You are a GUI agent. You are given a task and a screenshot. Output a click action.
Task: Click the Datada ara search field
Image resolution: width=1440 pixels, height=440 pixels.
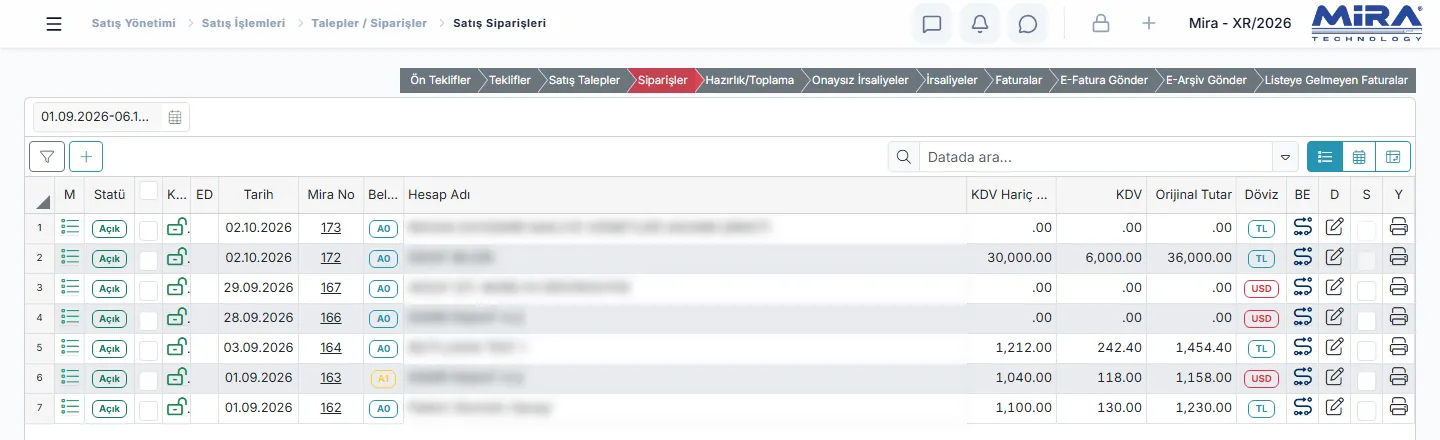tap(1095, 157)
